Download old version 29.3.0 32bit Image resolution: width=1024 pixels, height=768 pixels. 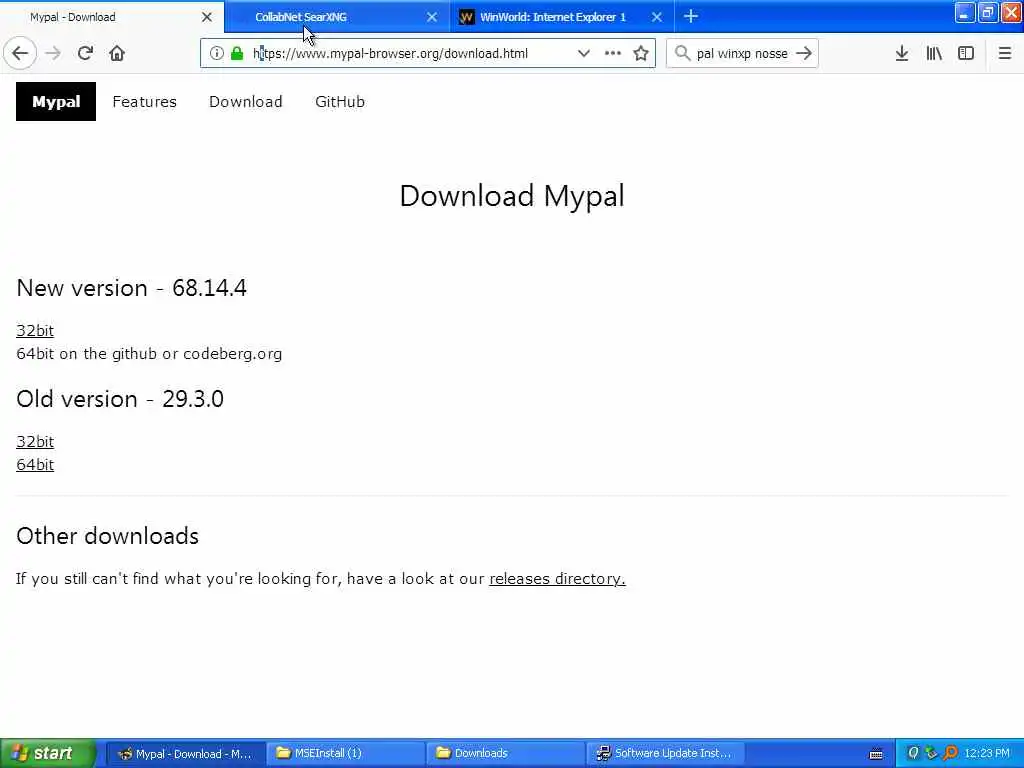tap(35, 441)
